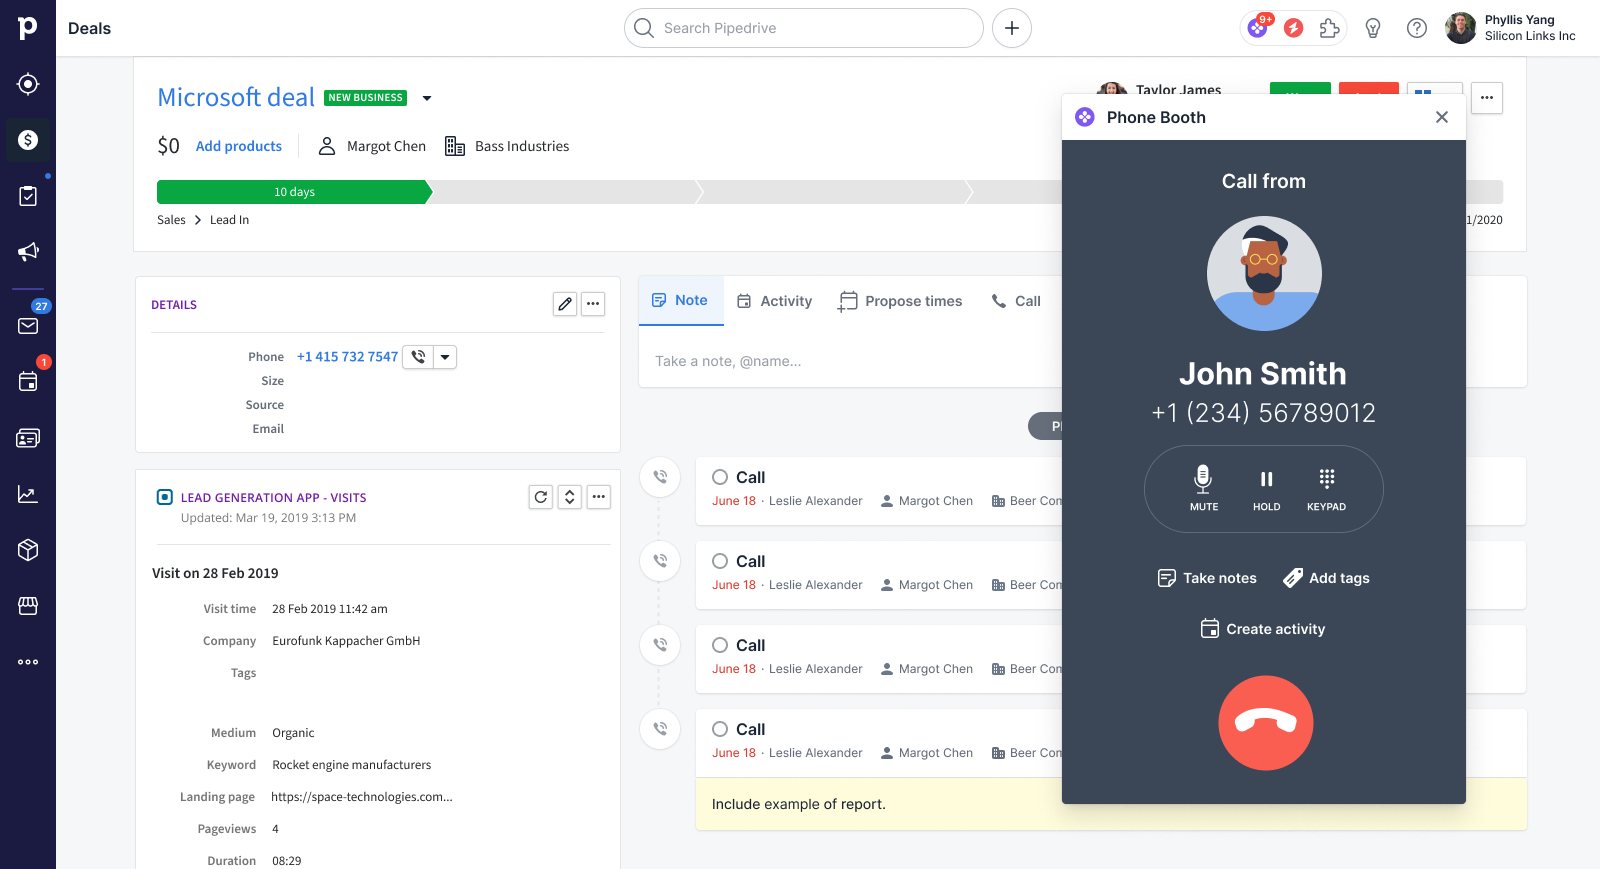Click Create activity in Phone Booth

(1263, 629)
